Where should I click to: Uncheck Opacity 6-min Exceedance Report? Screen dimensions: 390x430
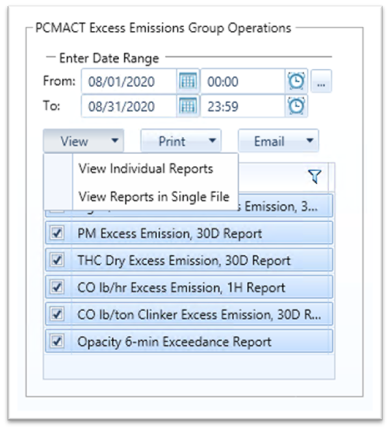click(x=57, y=341)
